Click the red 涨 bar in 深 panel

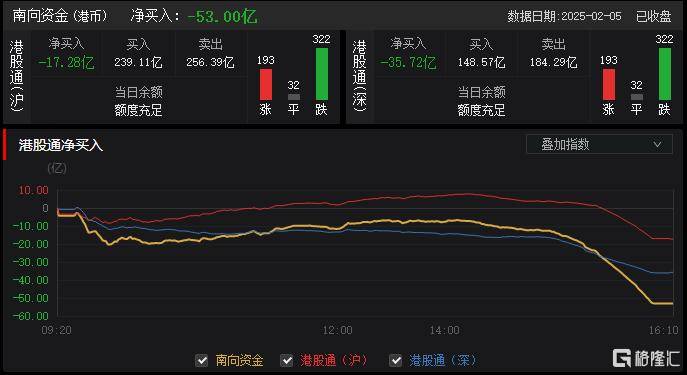click(609, 85)
